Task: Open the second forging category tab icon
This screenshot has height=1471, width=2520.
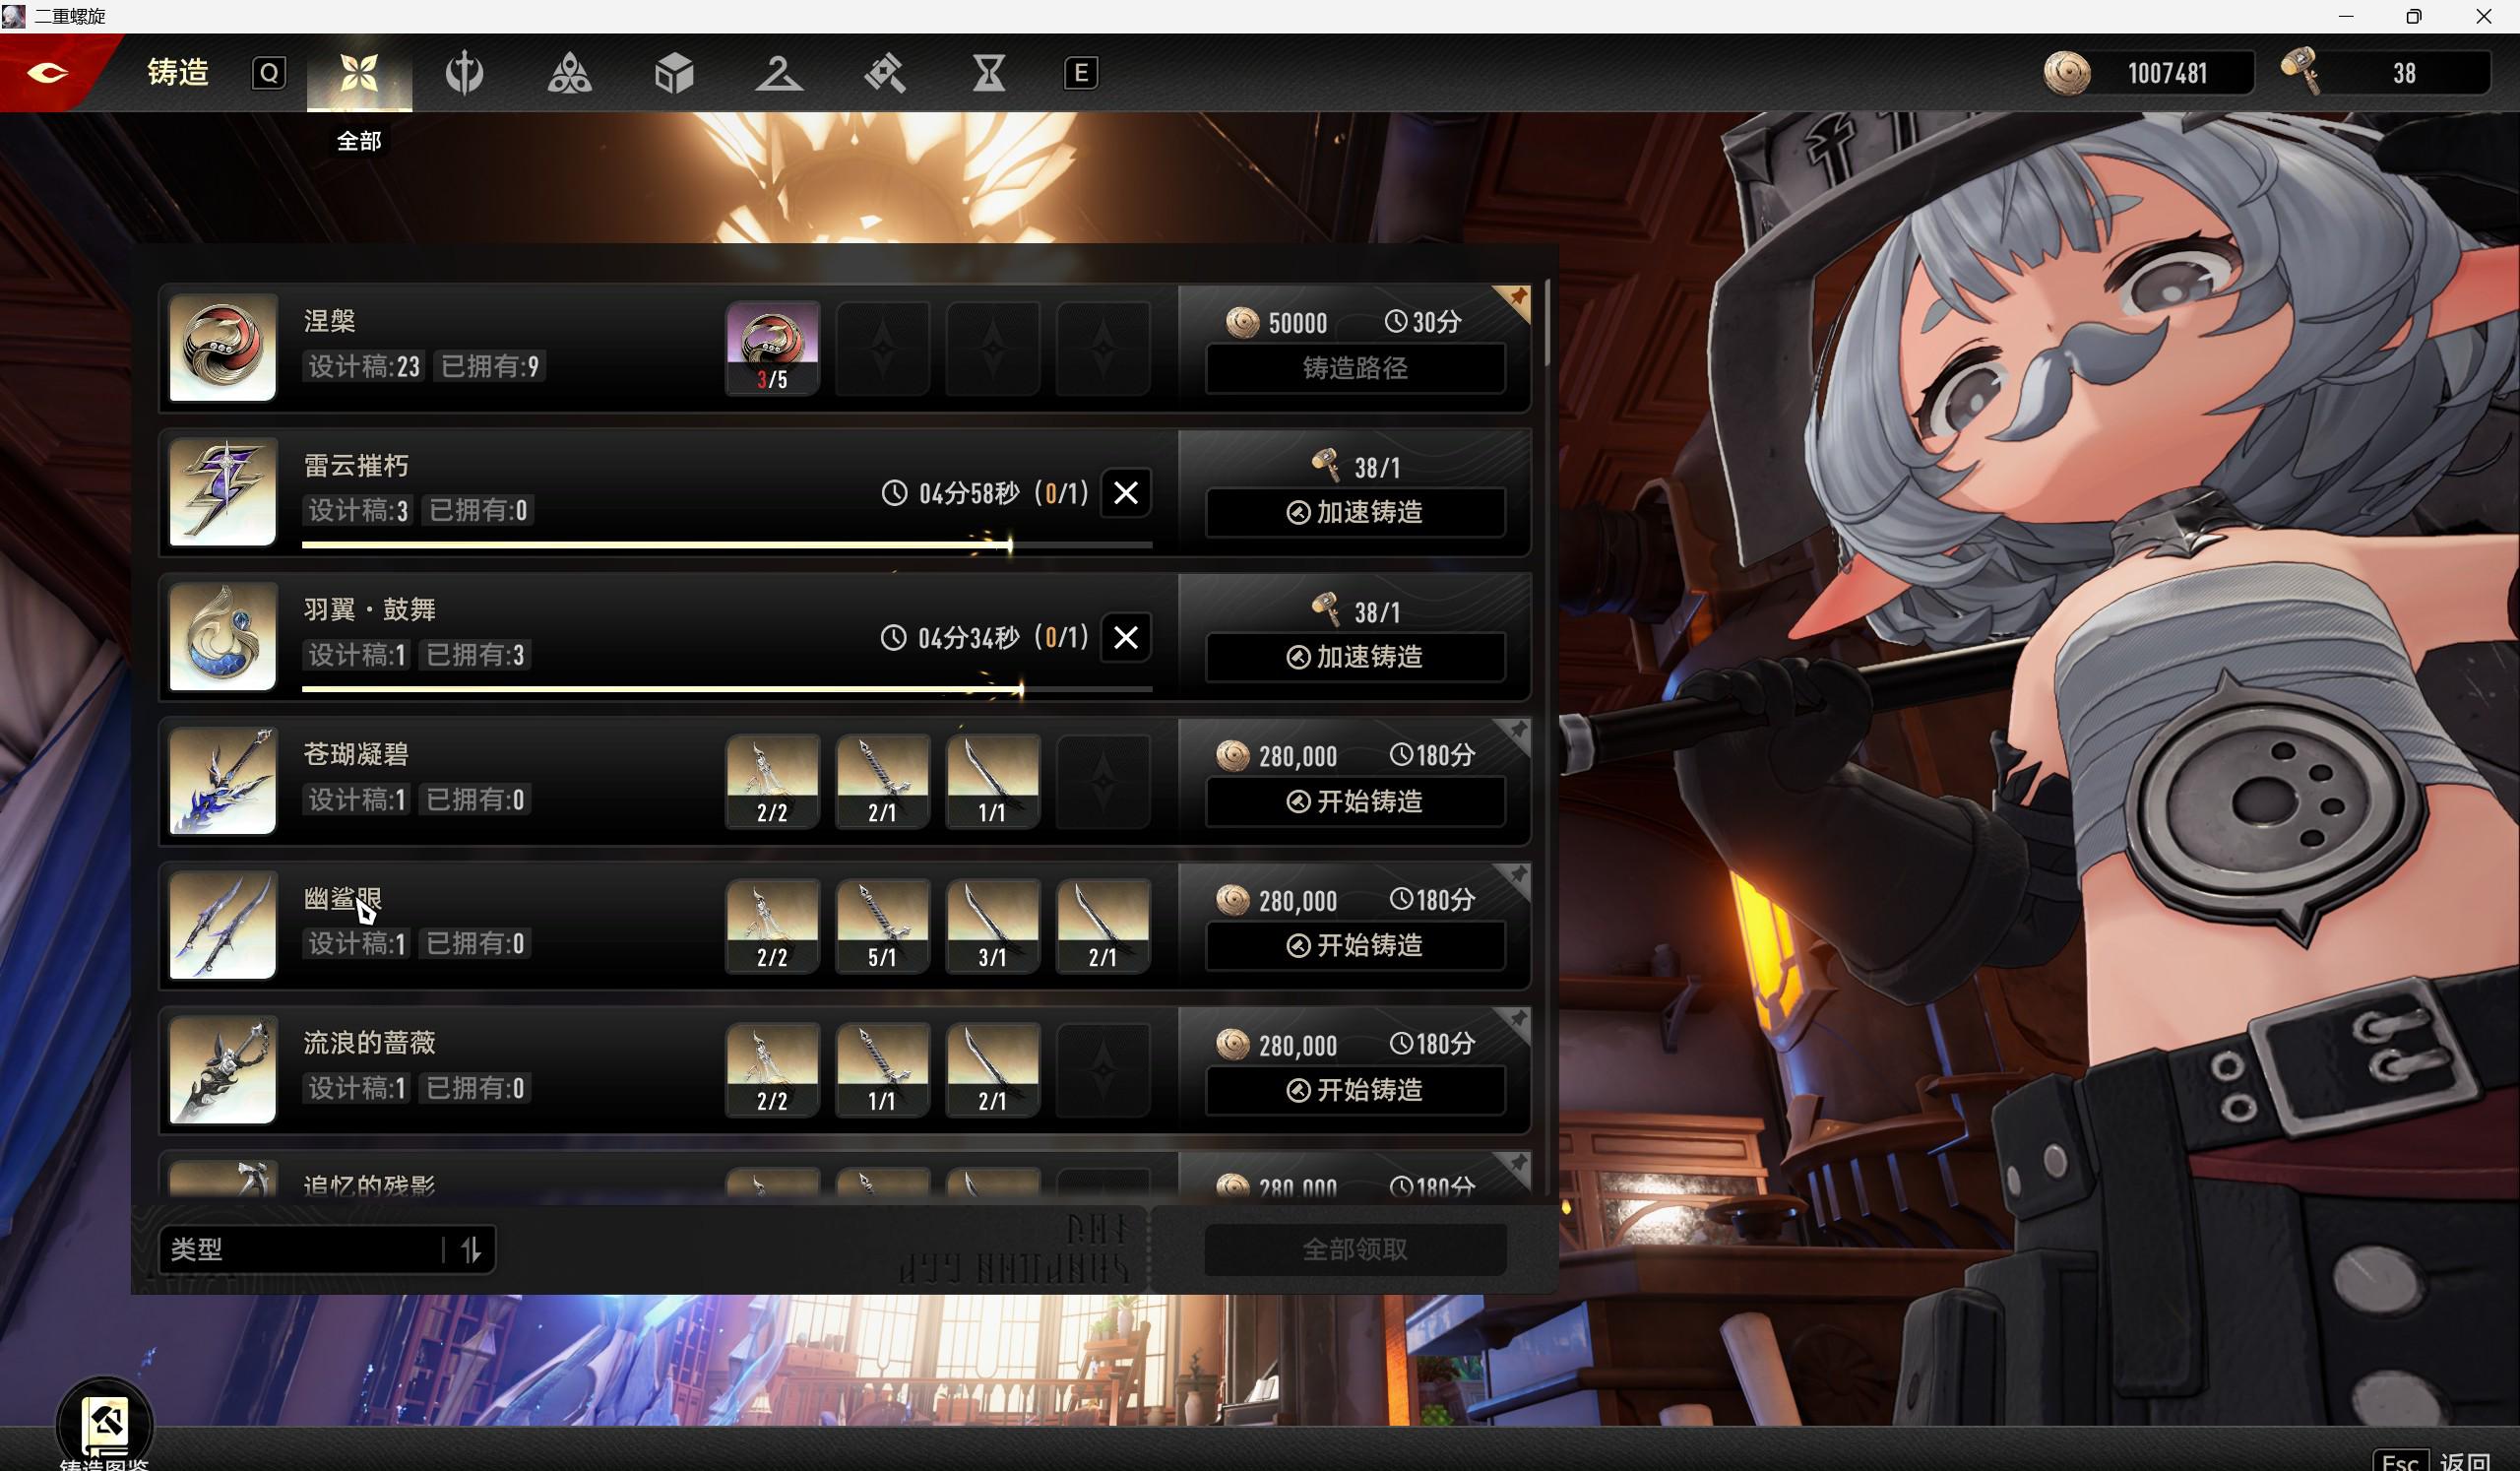Action: (x=464, y=73)
